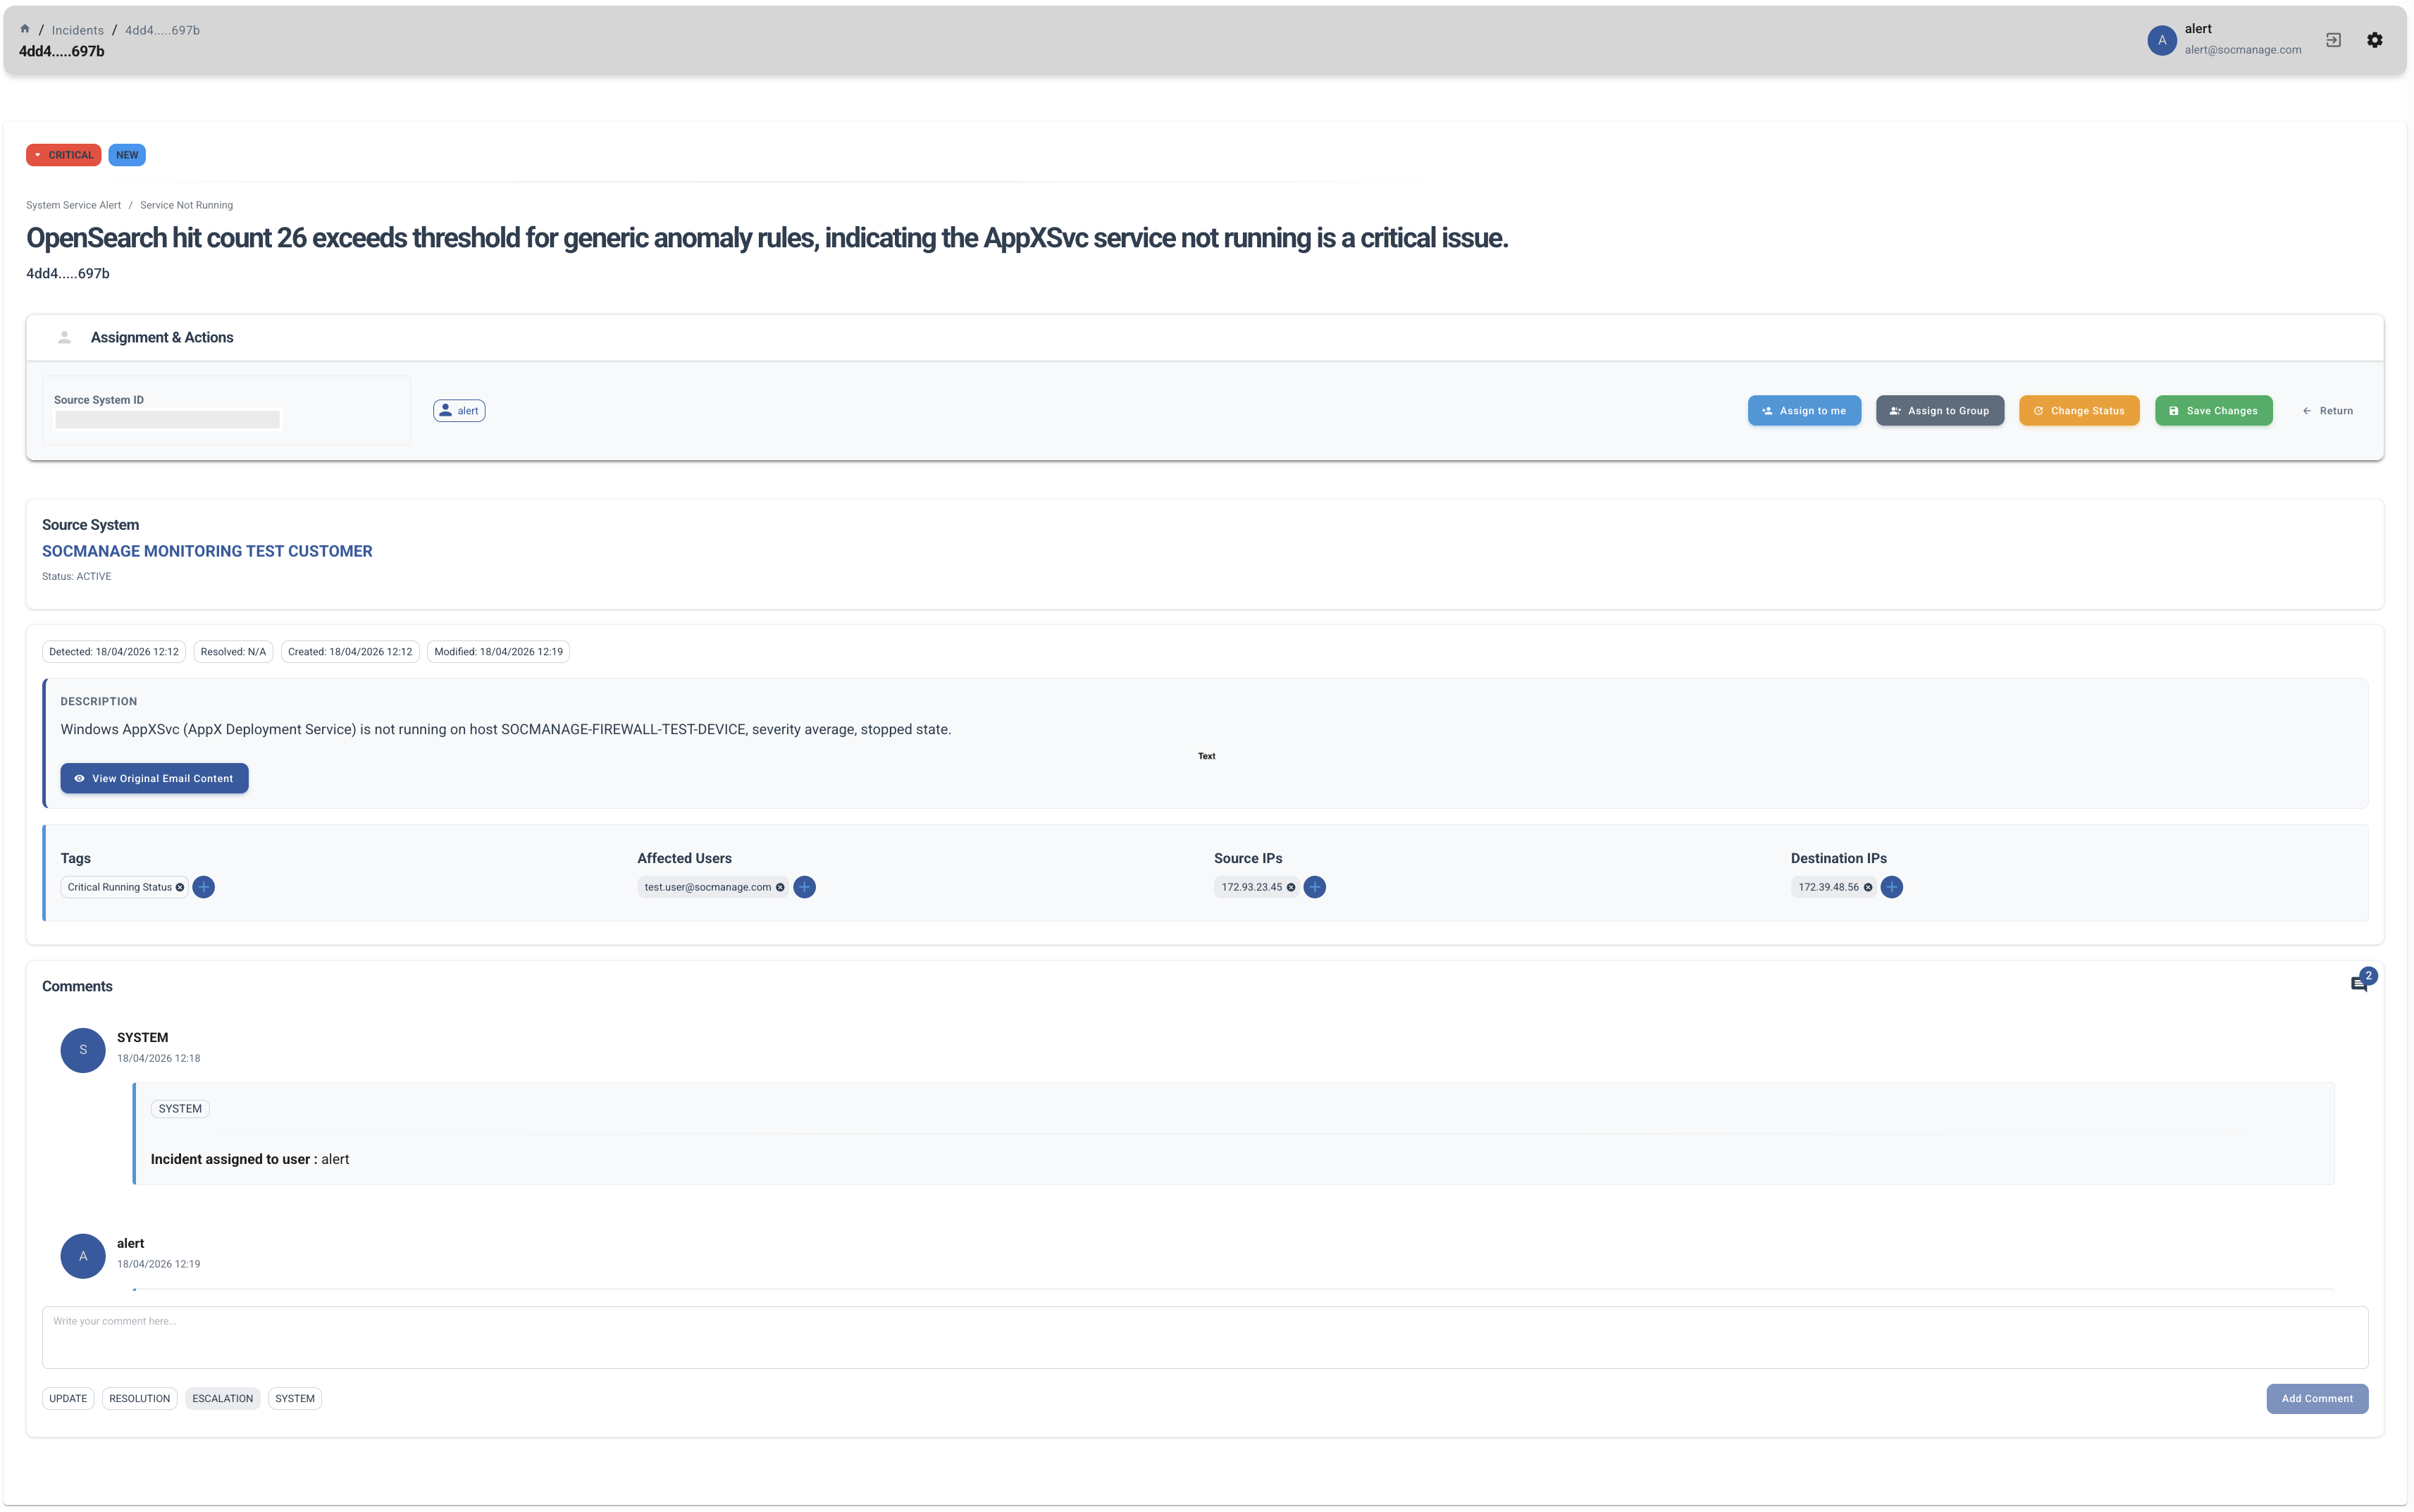Click the NEW status badge
The image size is (2414, 1512).
[x=127, y=154]
